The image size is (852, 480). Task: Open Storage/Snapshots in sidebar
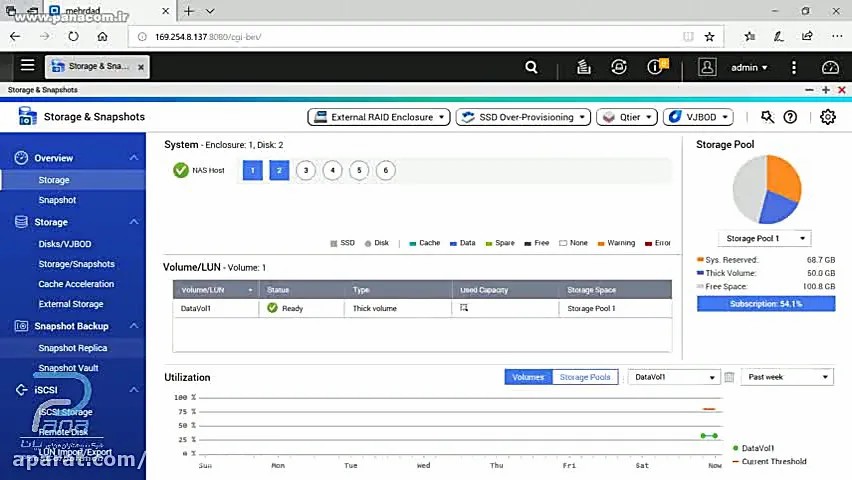(x=77, y=264)
